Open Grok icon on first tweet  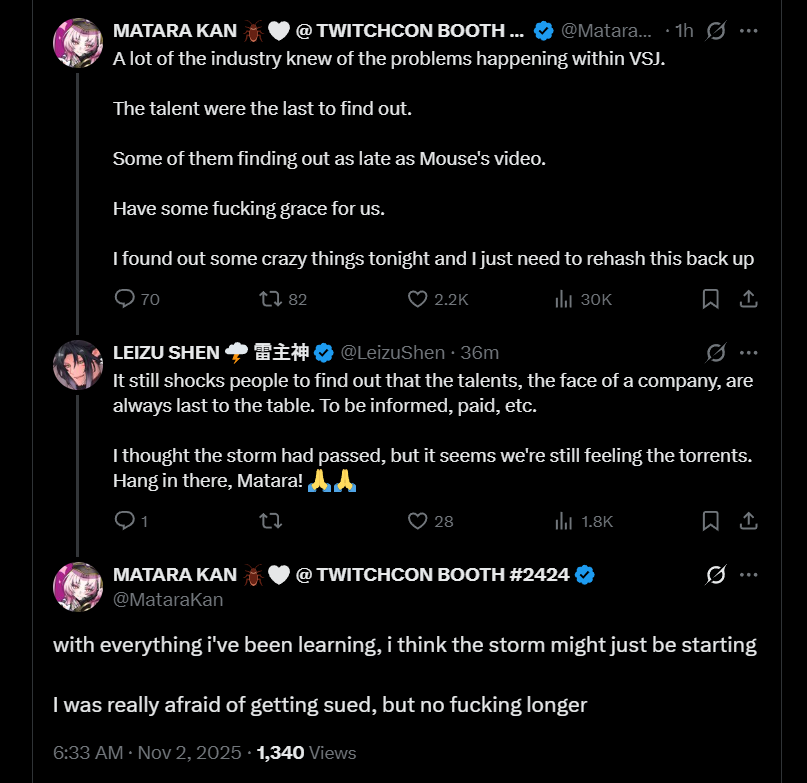tap(716, 30)
